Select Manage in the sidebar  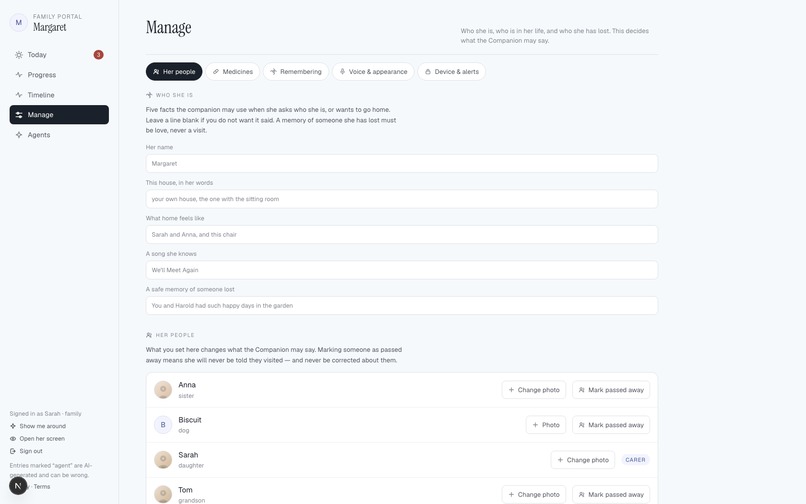pos(59,115)
